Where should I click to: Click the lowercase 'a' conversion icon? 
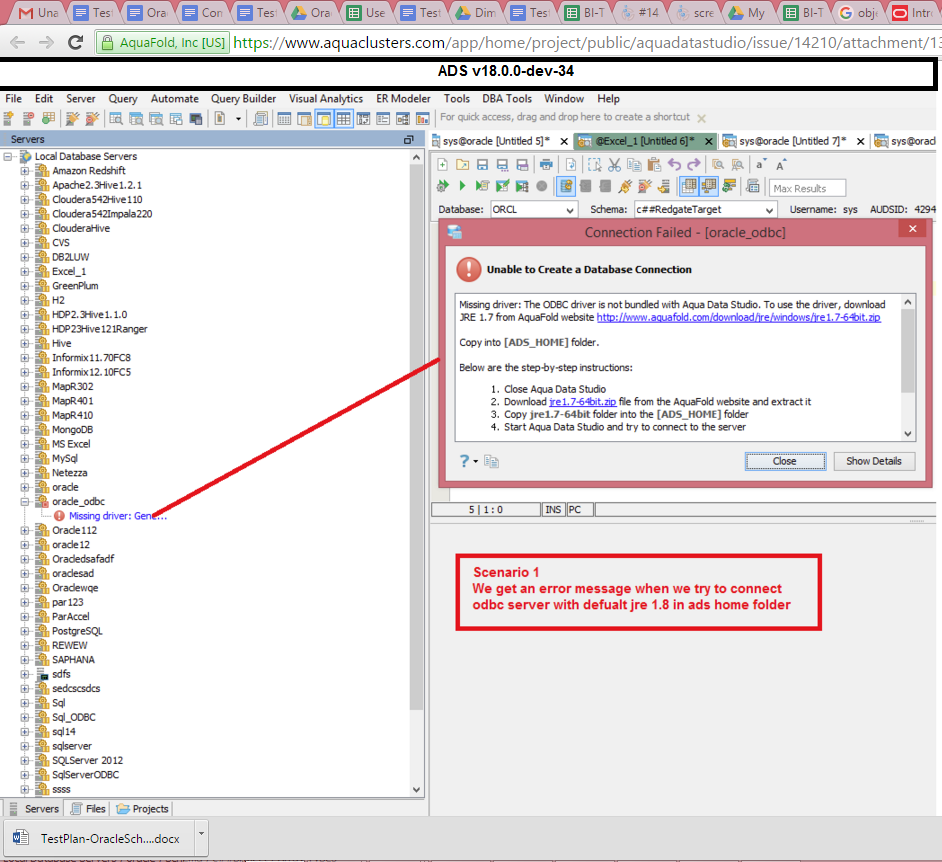(761, 165)
